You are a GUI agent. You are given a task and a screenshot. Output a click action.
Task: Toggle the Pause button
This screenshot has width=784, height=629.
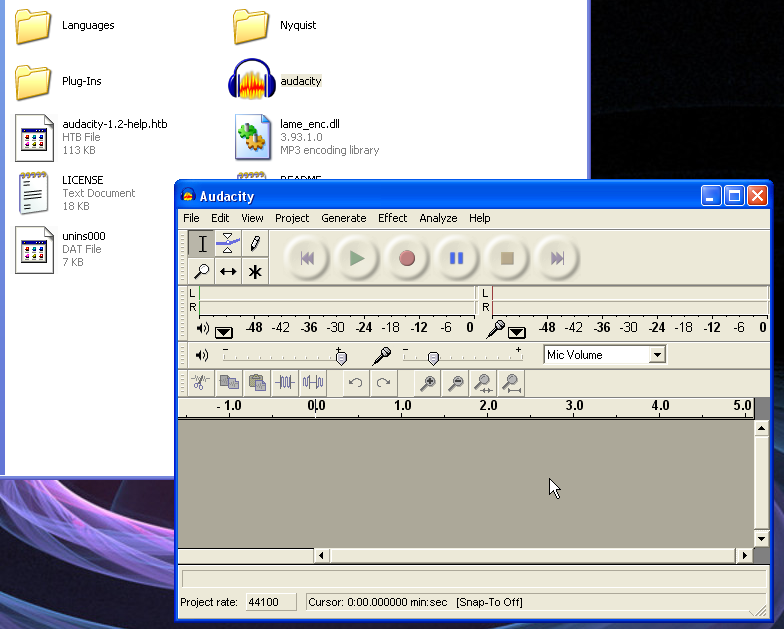[x=456, y=258]
